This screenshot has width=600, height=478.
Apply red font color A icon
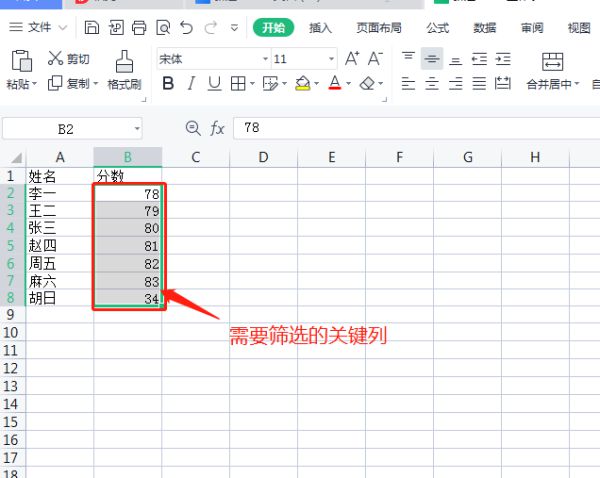tap(335, 83)
